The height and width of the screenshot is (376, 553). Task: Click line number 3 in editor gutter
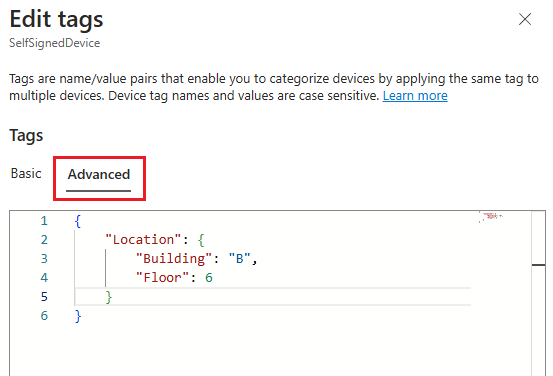pyautogui.click(x=44, y=259)
